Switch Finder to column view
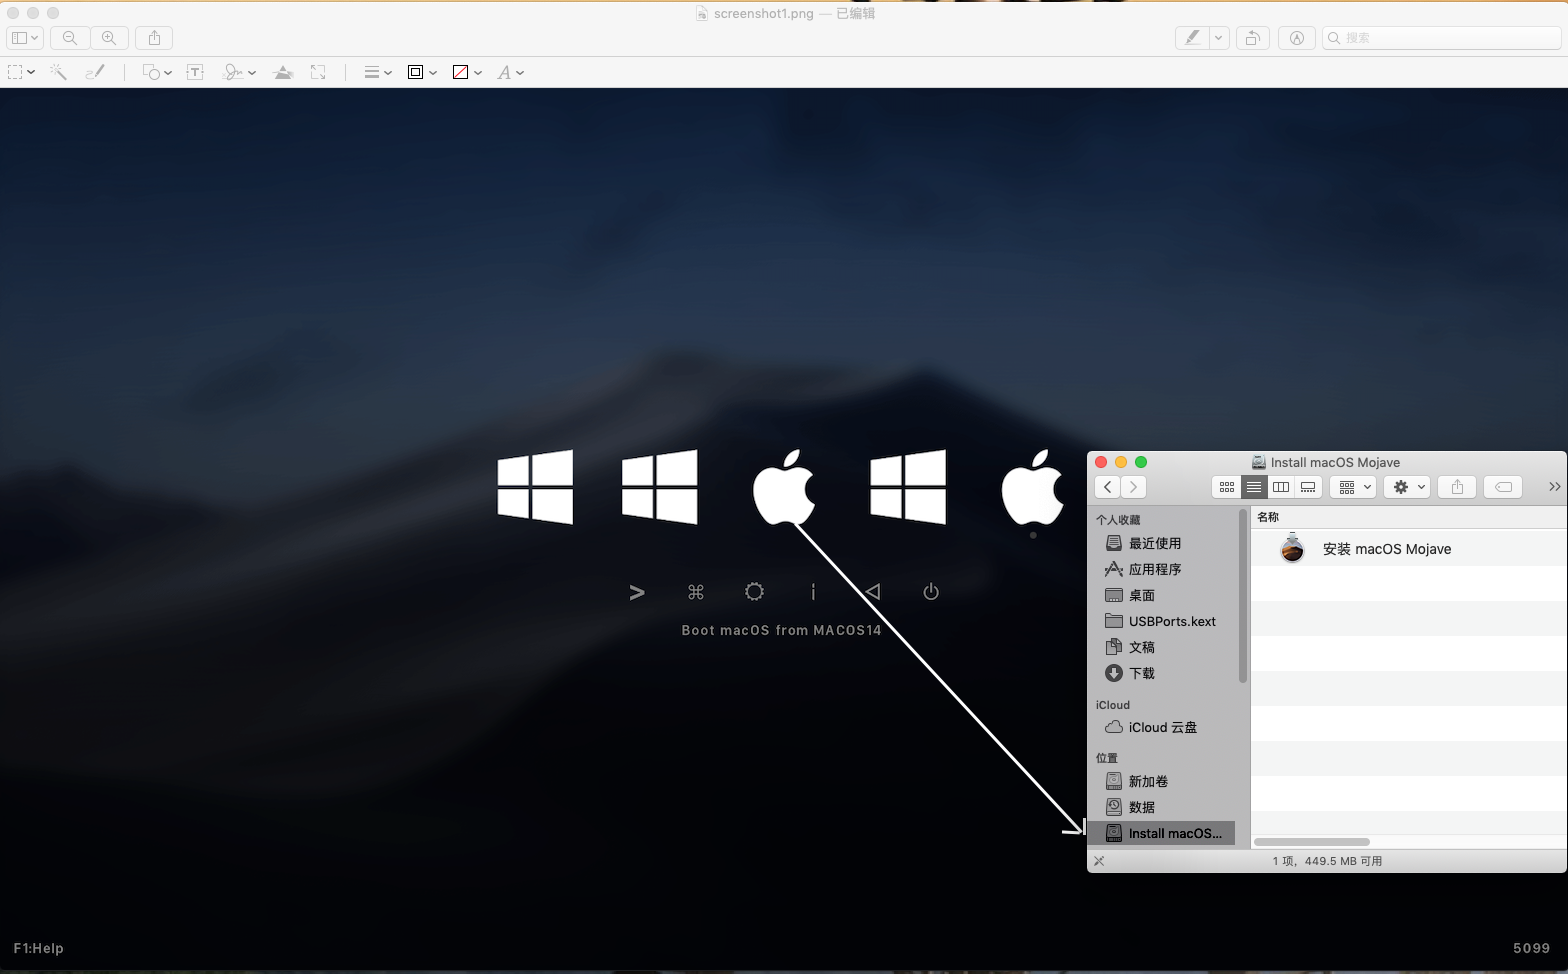Viewport: 1568px width, 974px height. coord(1280,487)
